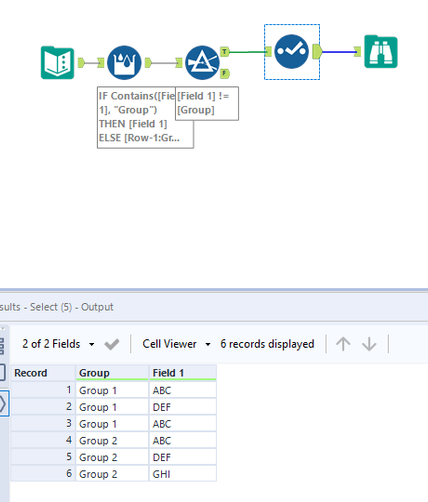Select the Group column header
428x502 pixels.
tap(112, 373)
